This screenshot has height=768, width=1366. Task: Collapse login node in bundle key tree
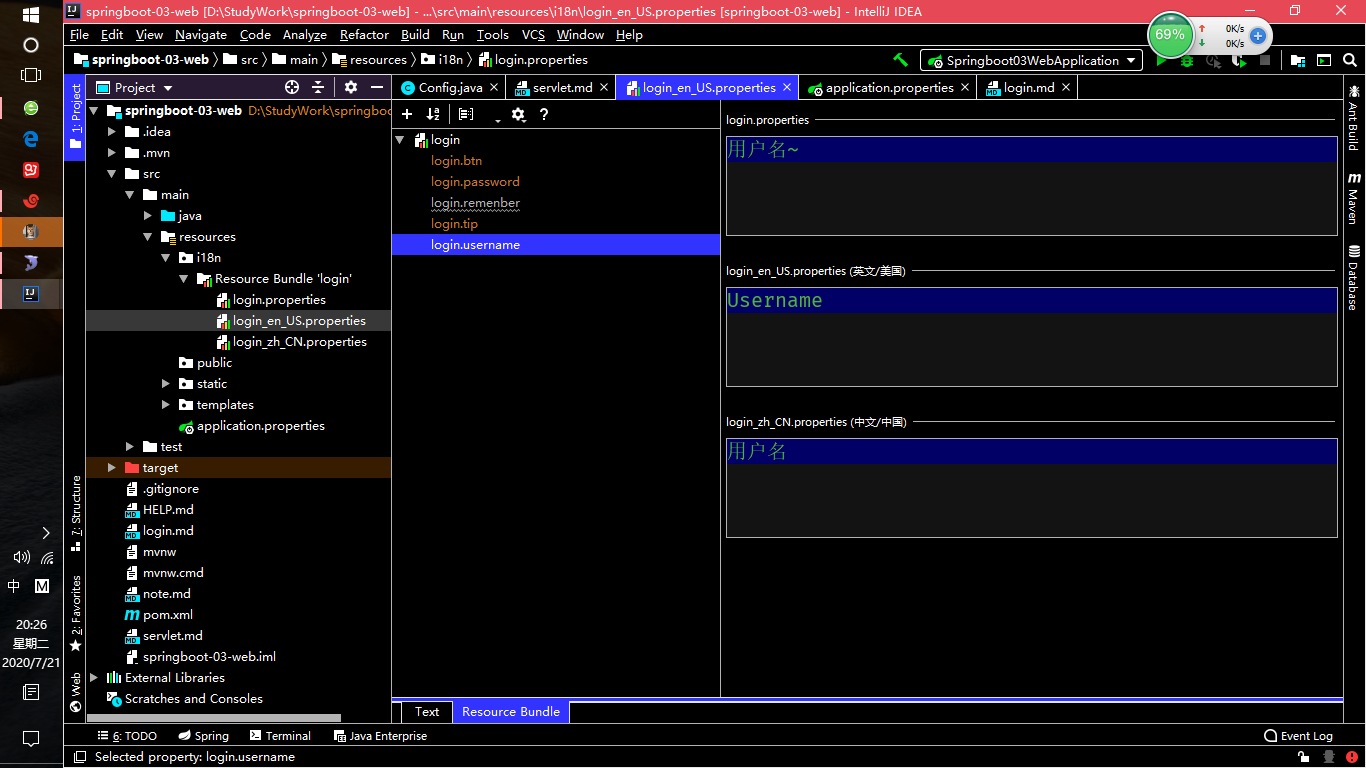(x=400, y=140)
